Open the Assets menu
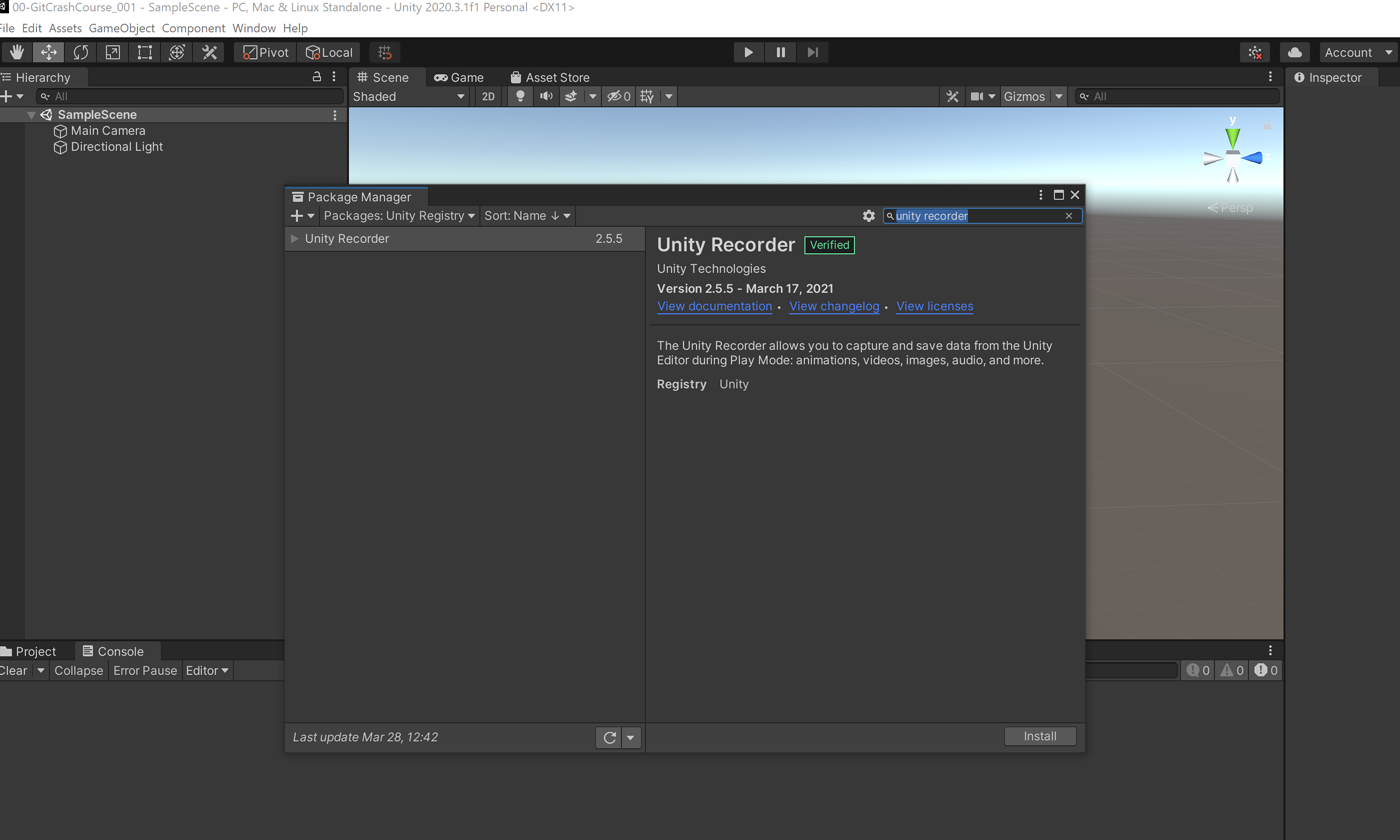 coord(65,28)
